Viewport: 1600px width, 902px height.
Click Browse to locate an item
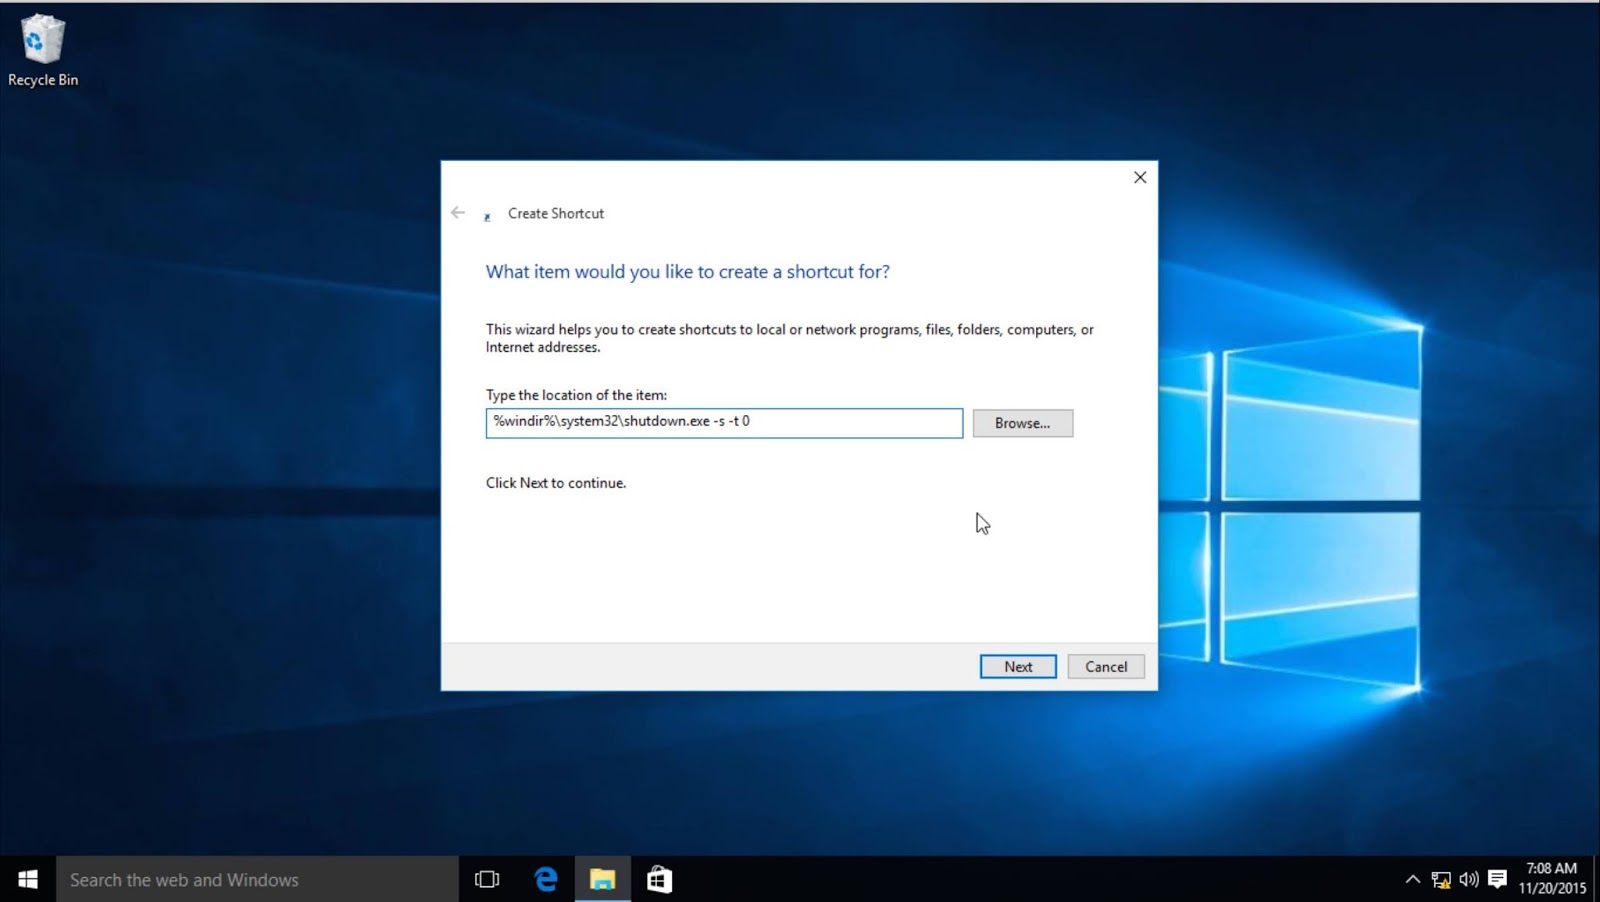point(1022,422)
